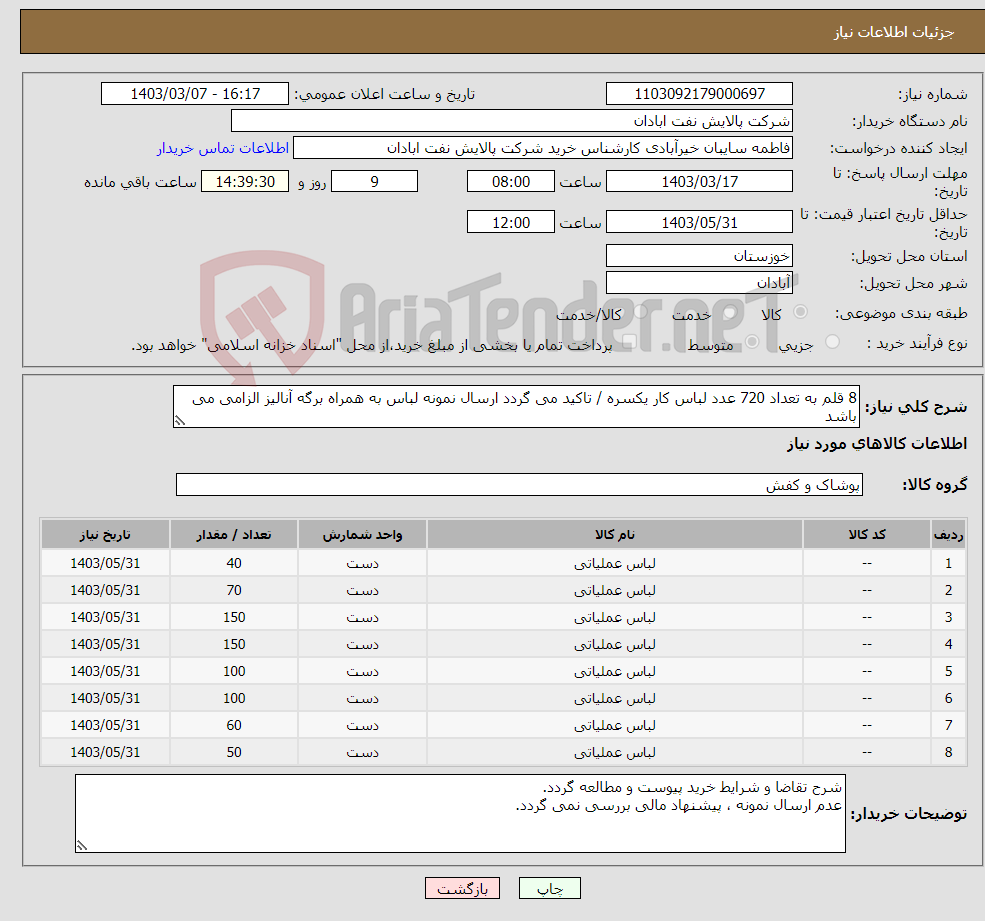
Task: Click the quantity 40 in row 1
Action: 234,564
